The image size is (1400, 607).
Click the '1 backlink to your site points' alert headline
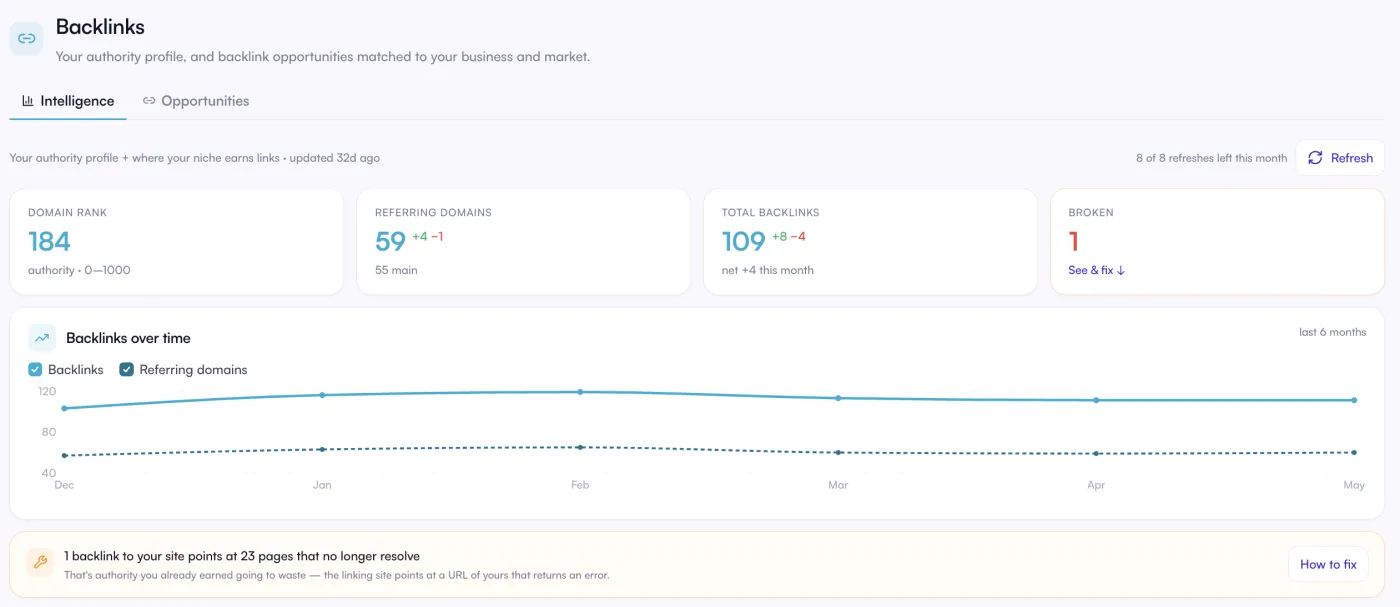tap(242, 556)
